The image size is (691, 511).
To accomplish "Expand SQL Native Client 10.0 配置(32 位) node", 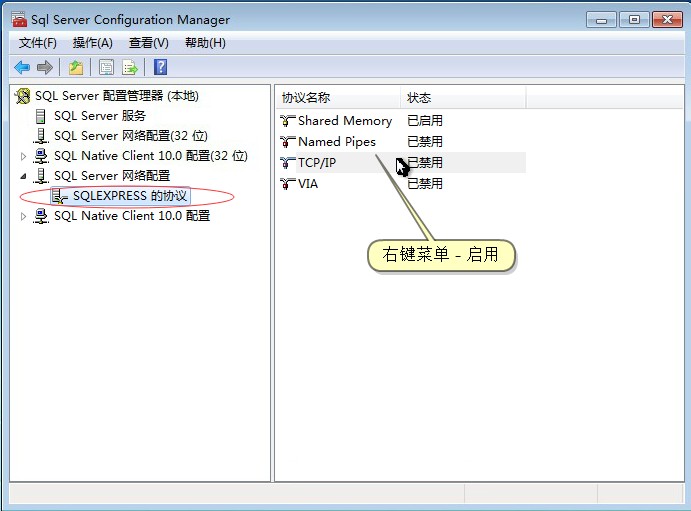I will click(23, 156).
